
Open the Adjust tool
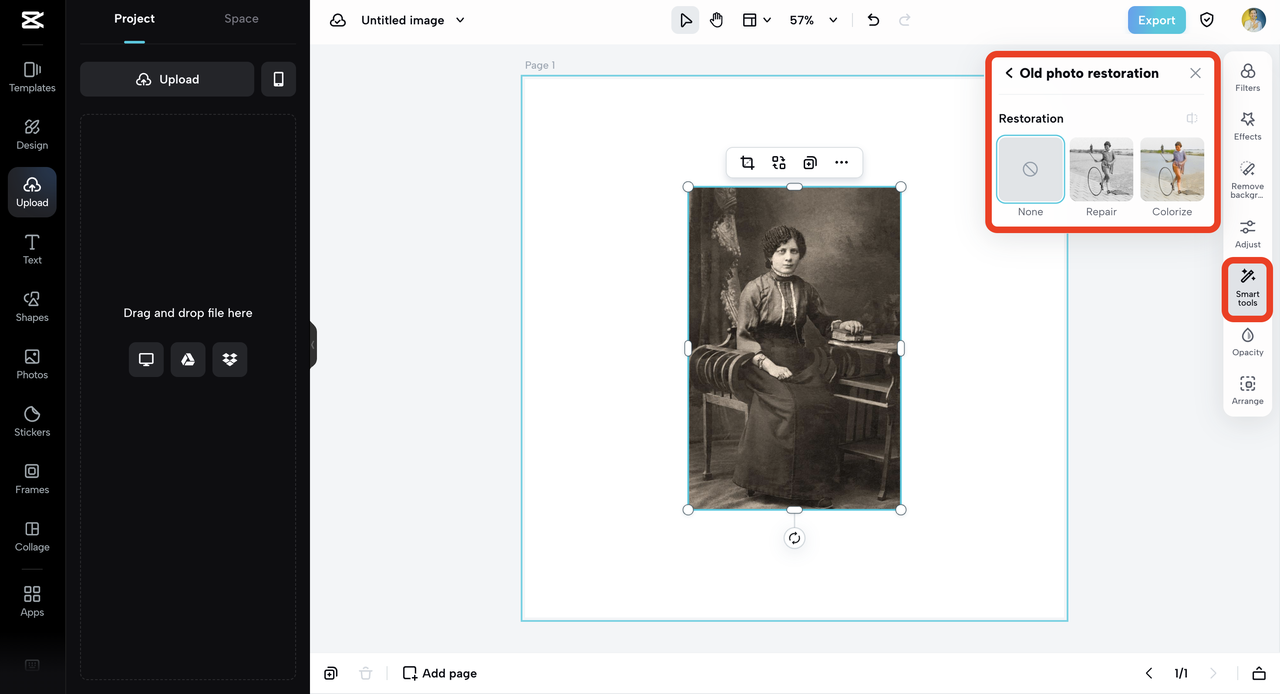(1247, 234)
